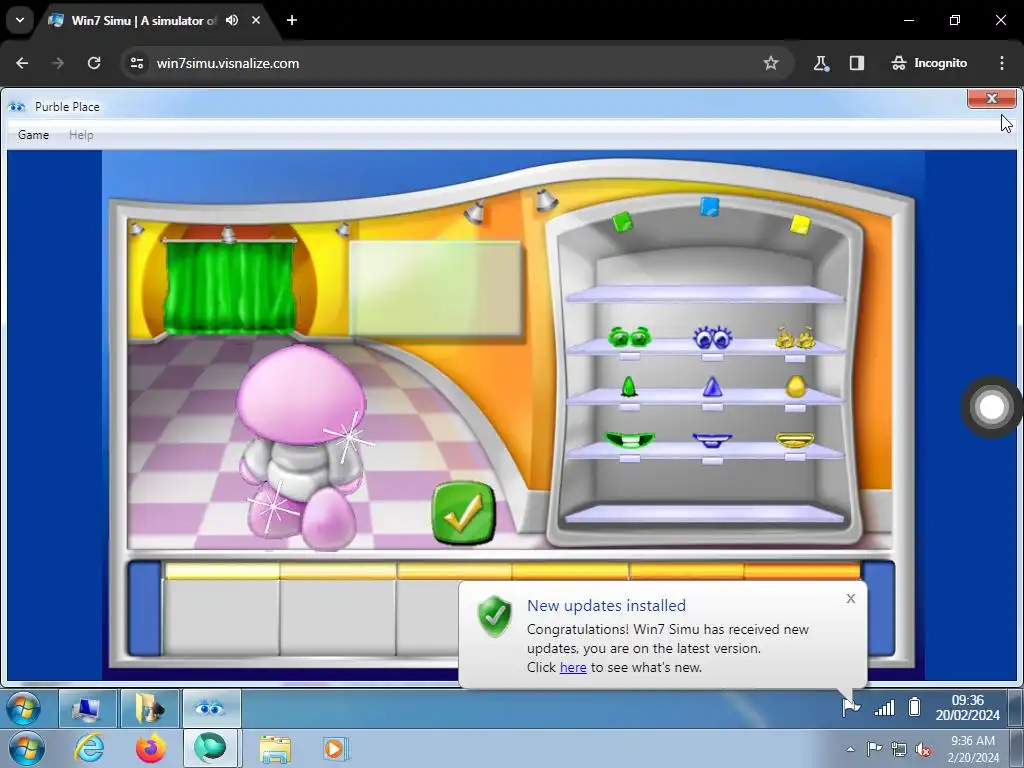Dismiss the New updates installed notification
1024x768 pixels.
850,598
